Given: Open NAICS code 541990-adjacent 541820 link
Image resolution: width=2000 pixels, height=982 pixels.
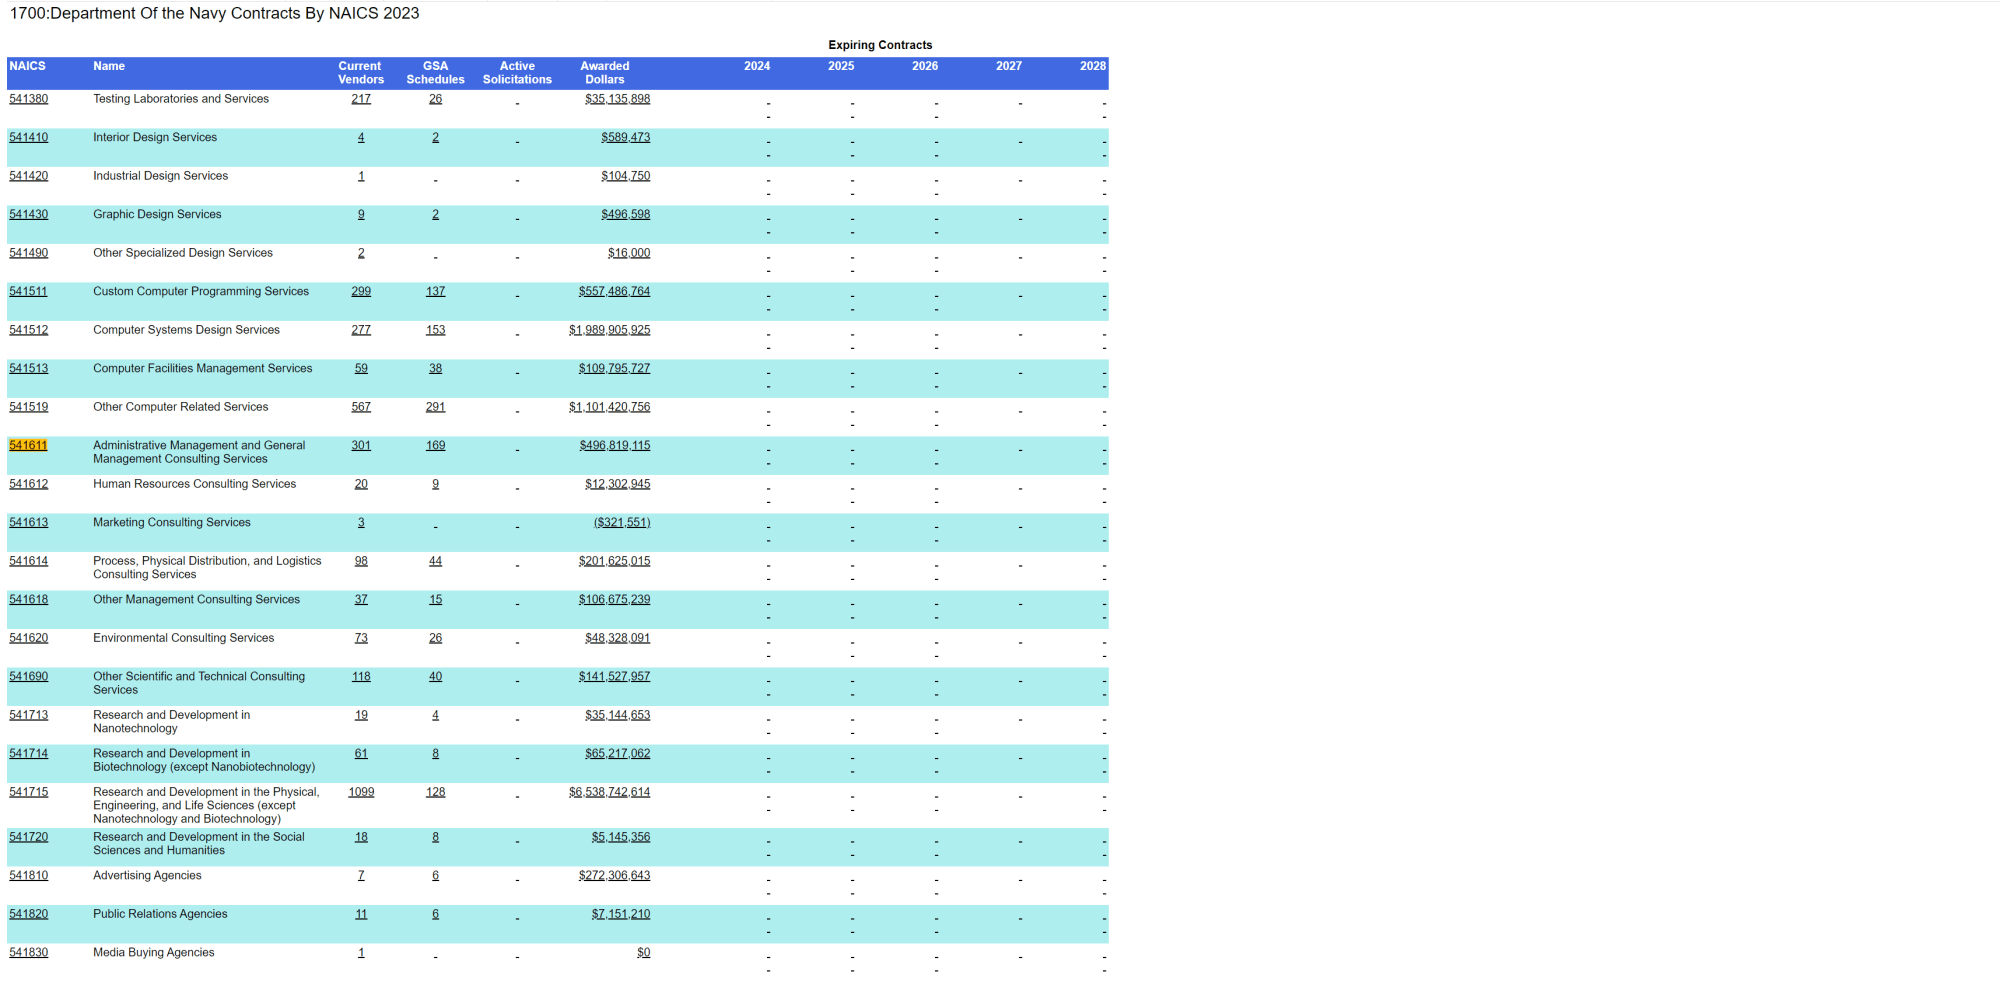Looking at the screenshot, I should [28, 914].
